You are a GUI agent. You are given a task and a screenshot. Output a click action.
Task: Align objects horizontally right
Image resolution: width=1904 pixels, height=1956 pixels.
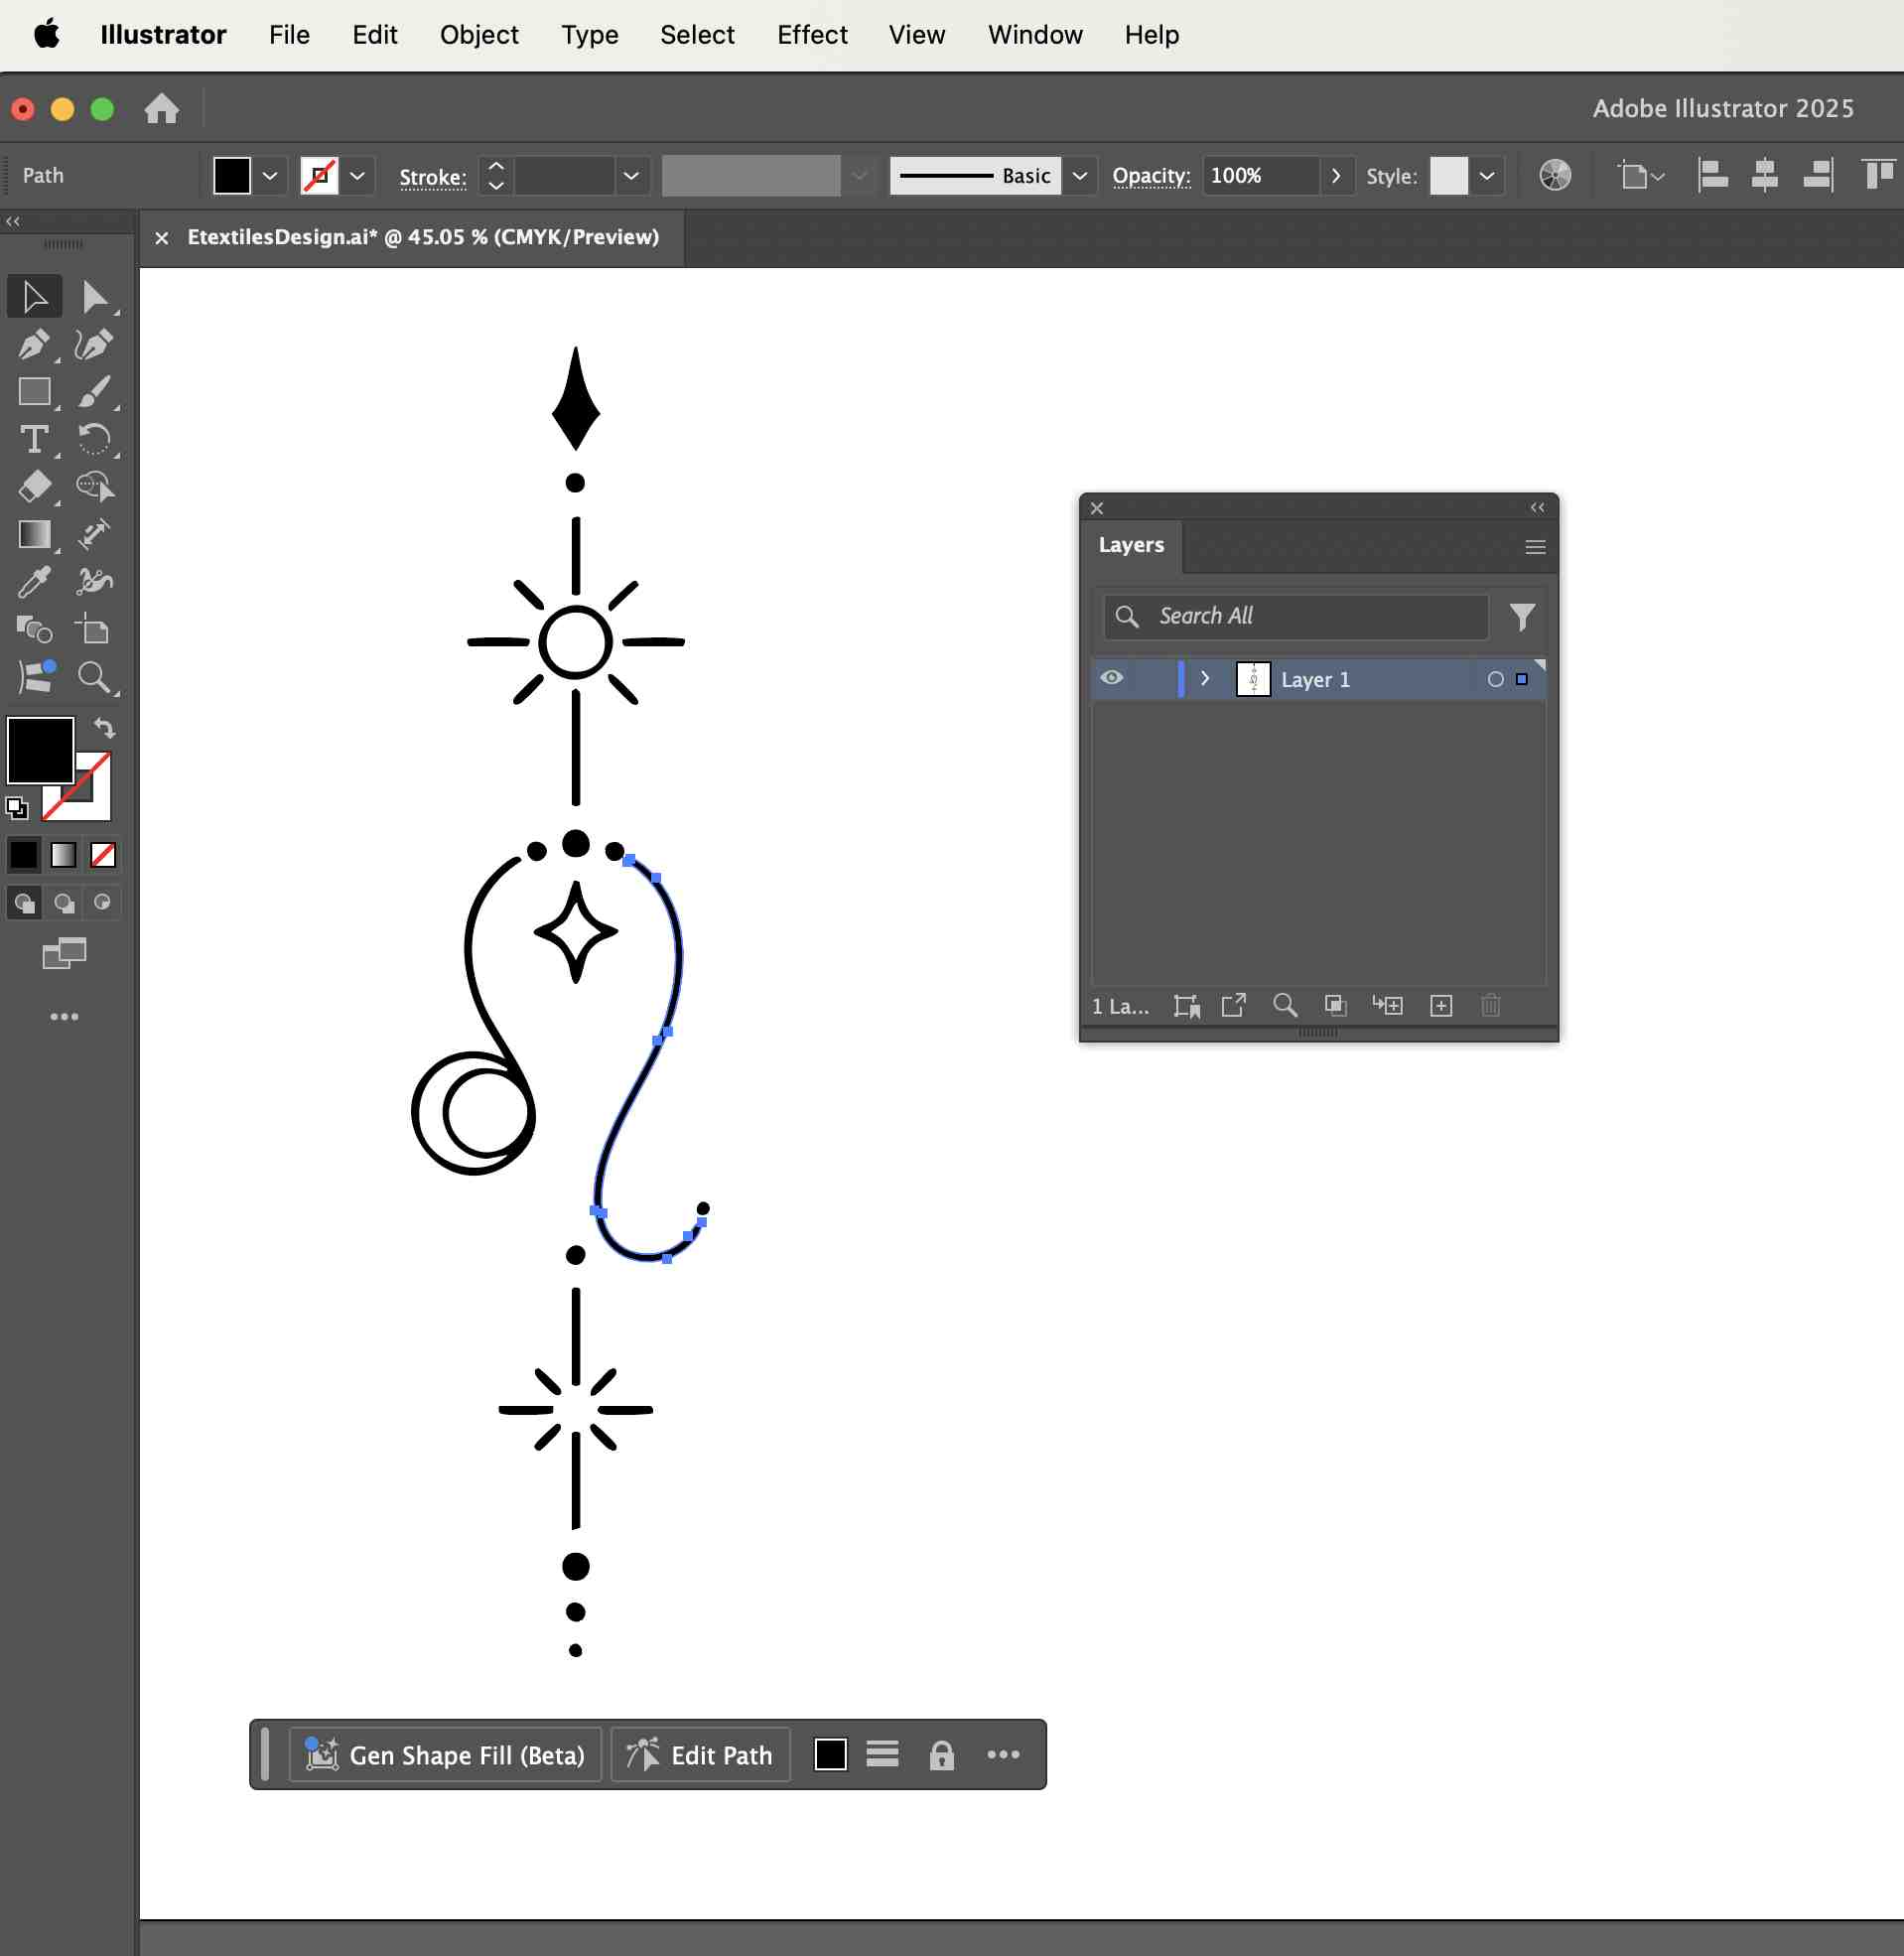(1818, 175)
